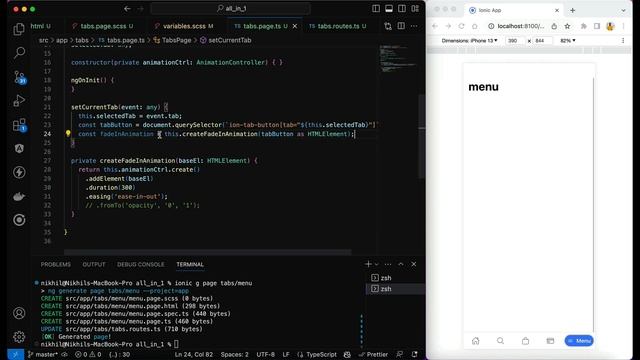Open the Search view in activity bar
640x360 pixels.
tap(19, 52)
